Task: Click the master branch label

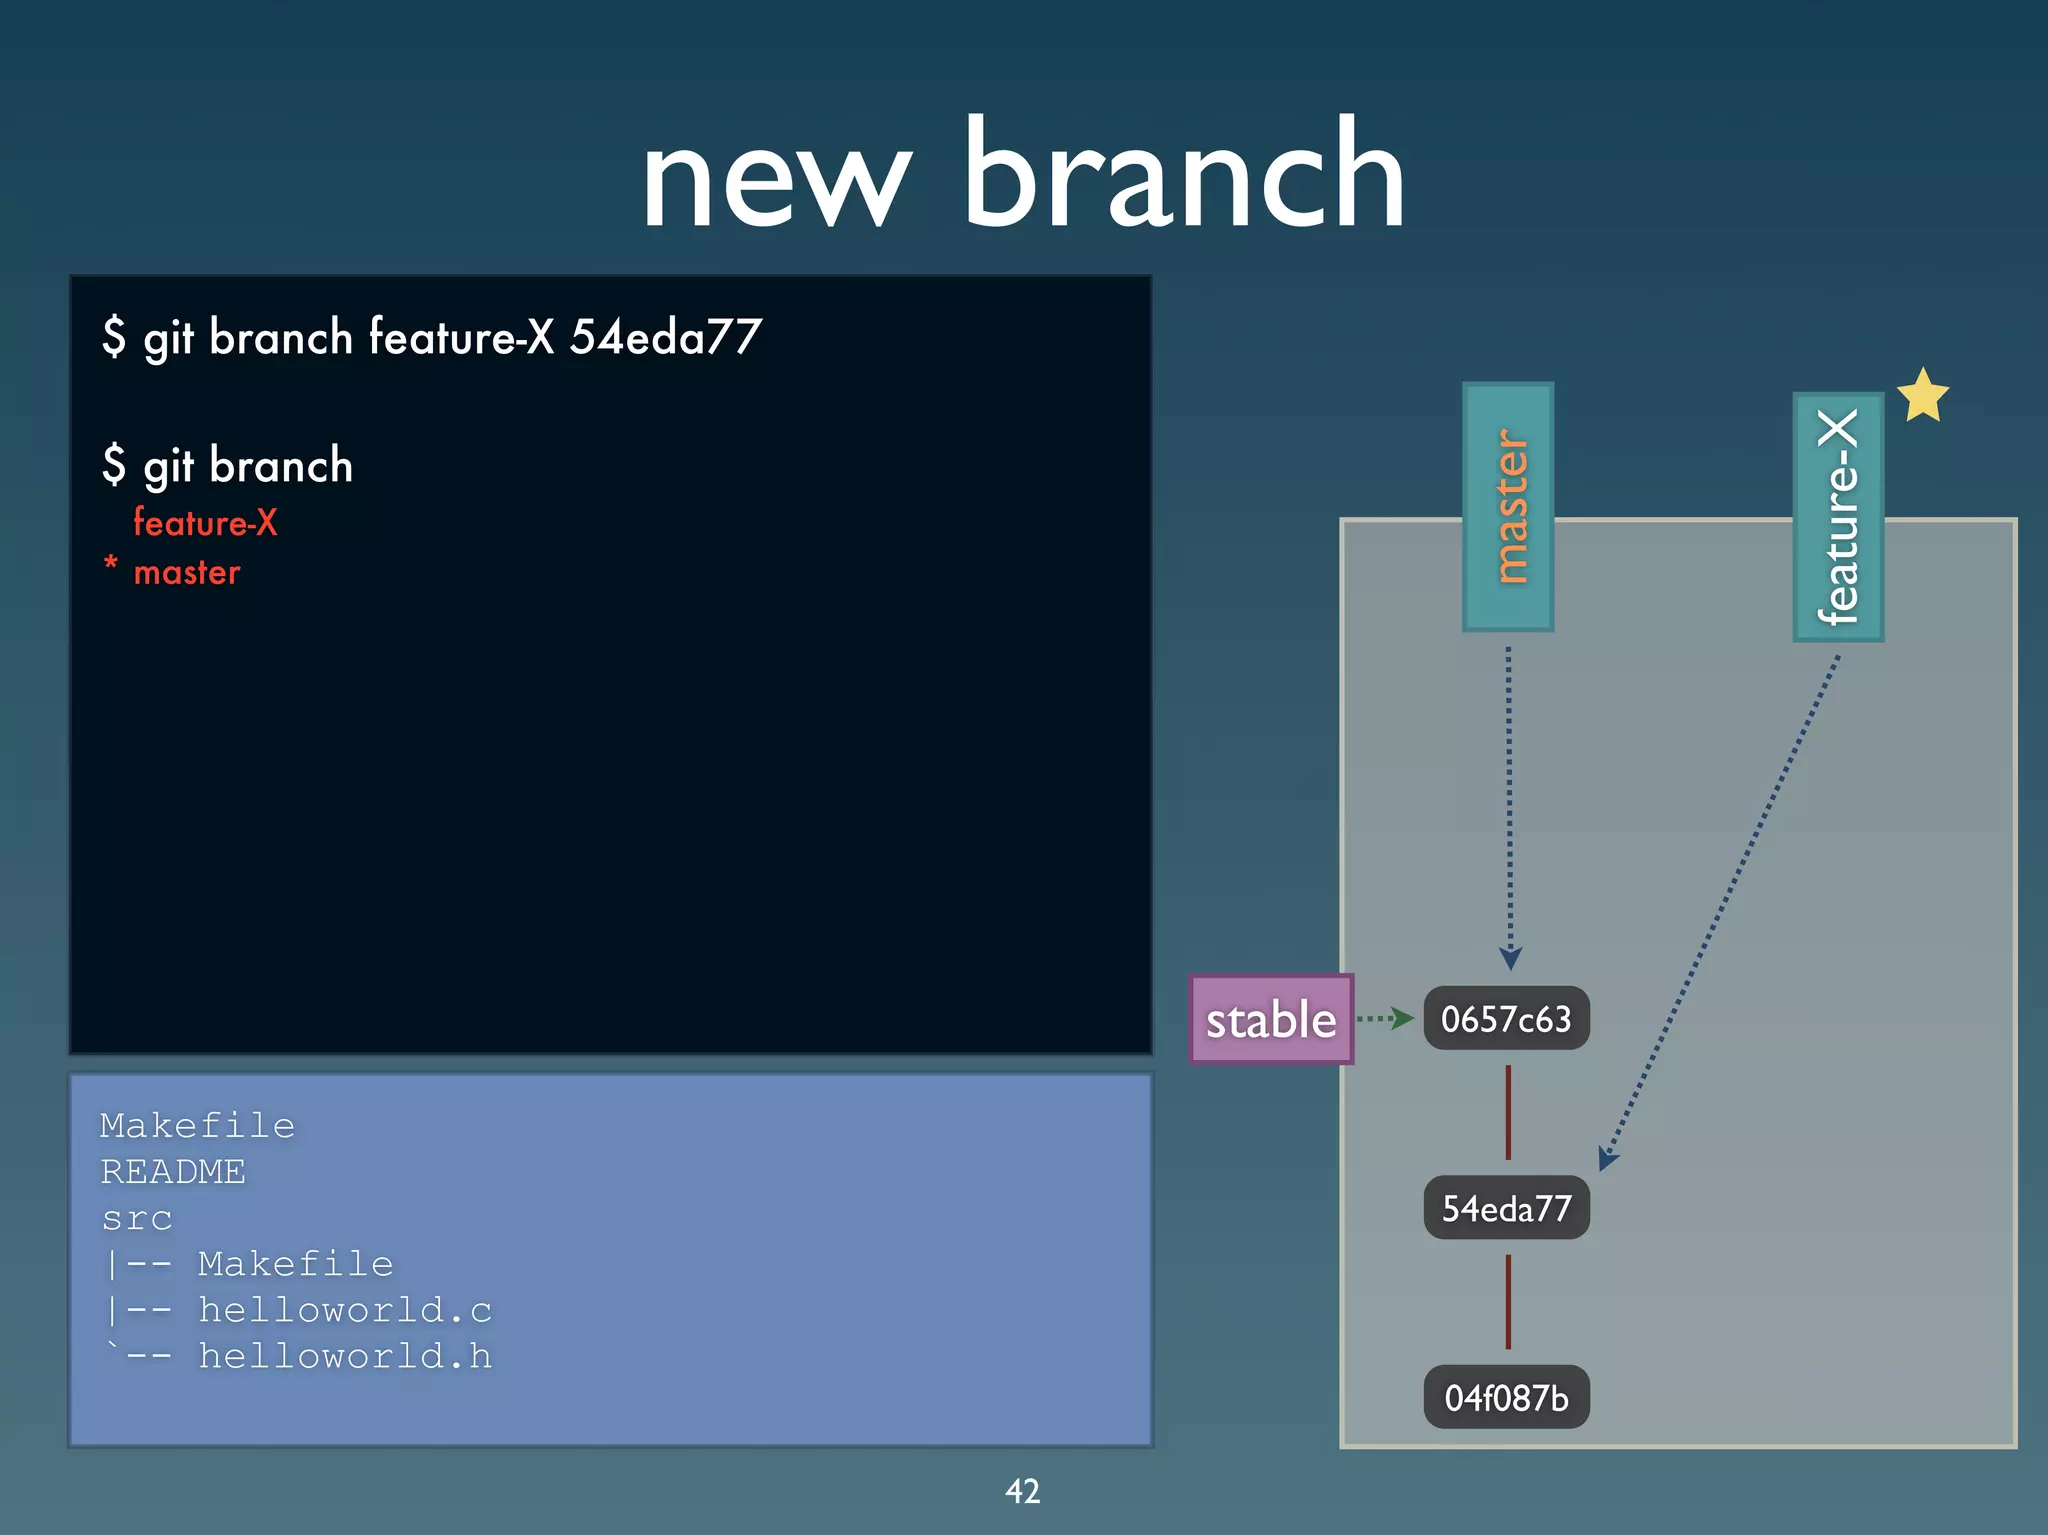Action: pyautogui.click(x=1508, y=506)
